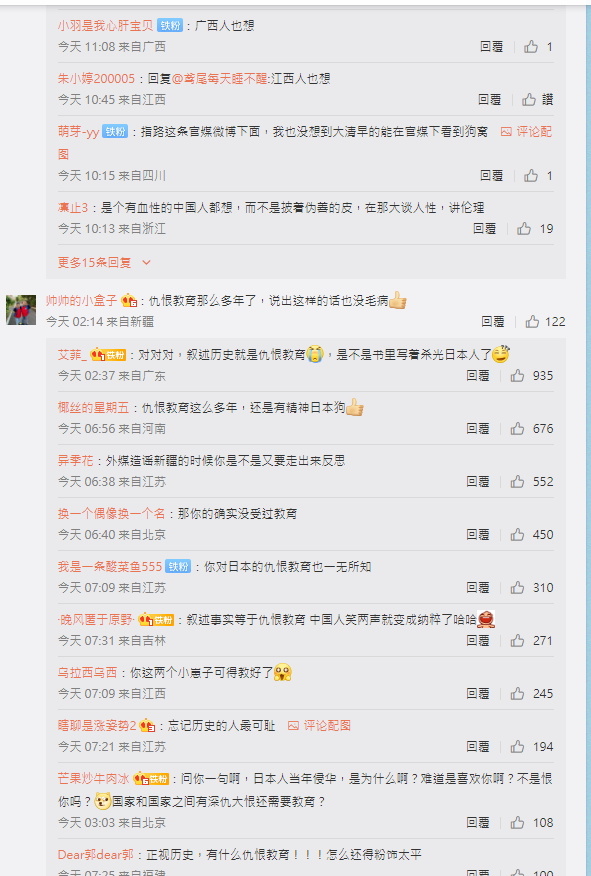Like 异季花 reply showing 552 likes
The image size is (591, 876).
click(517, 482)
